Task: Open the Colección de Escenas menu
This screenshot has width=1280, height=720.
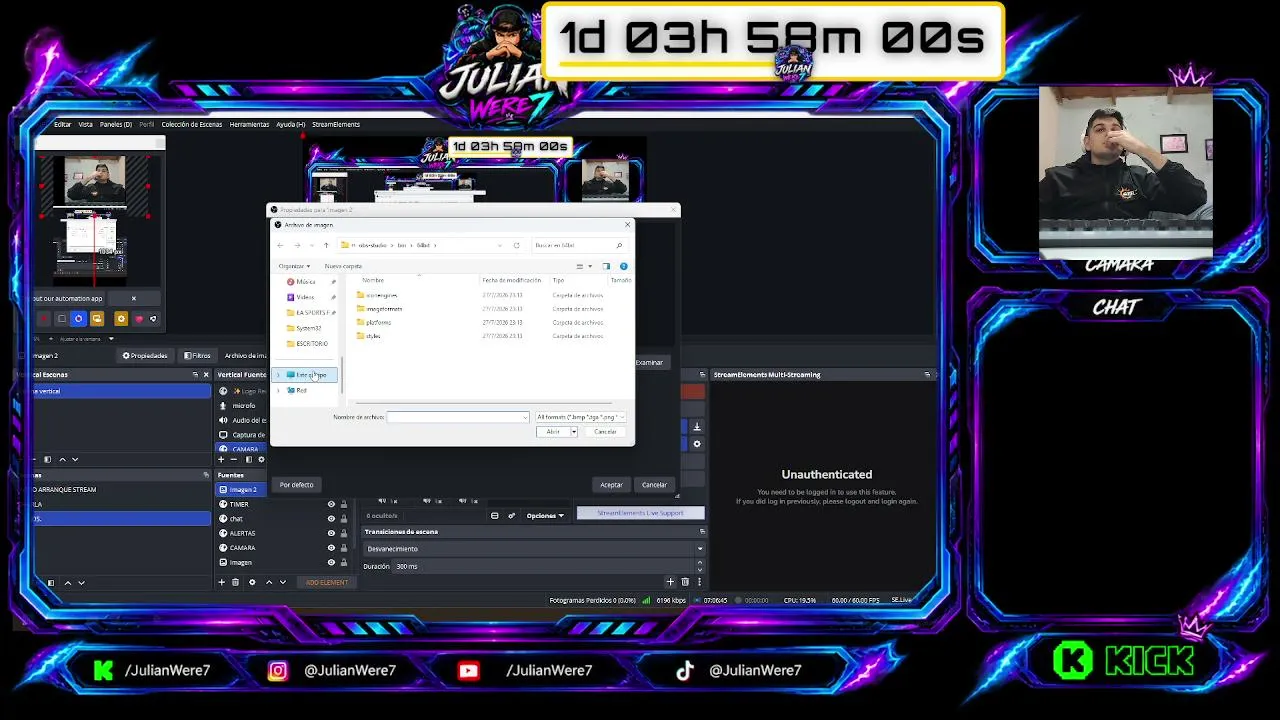Action: coord(192,124)
